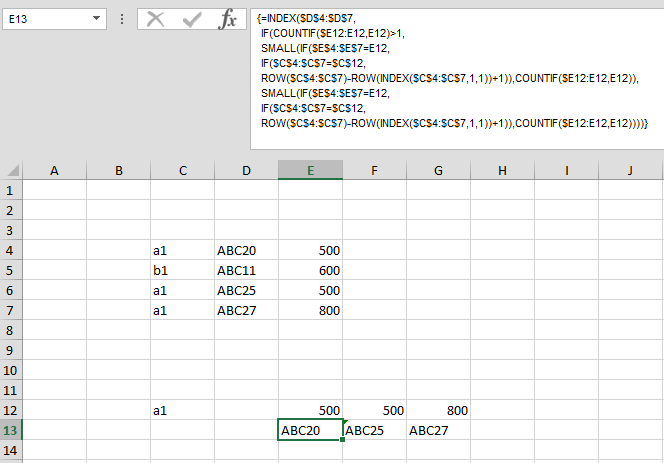Image resolution: width=664 pixels, height=463 pixels.
Task: Select row 5 header
Action: (x=10, y=270)
